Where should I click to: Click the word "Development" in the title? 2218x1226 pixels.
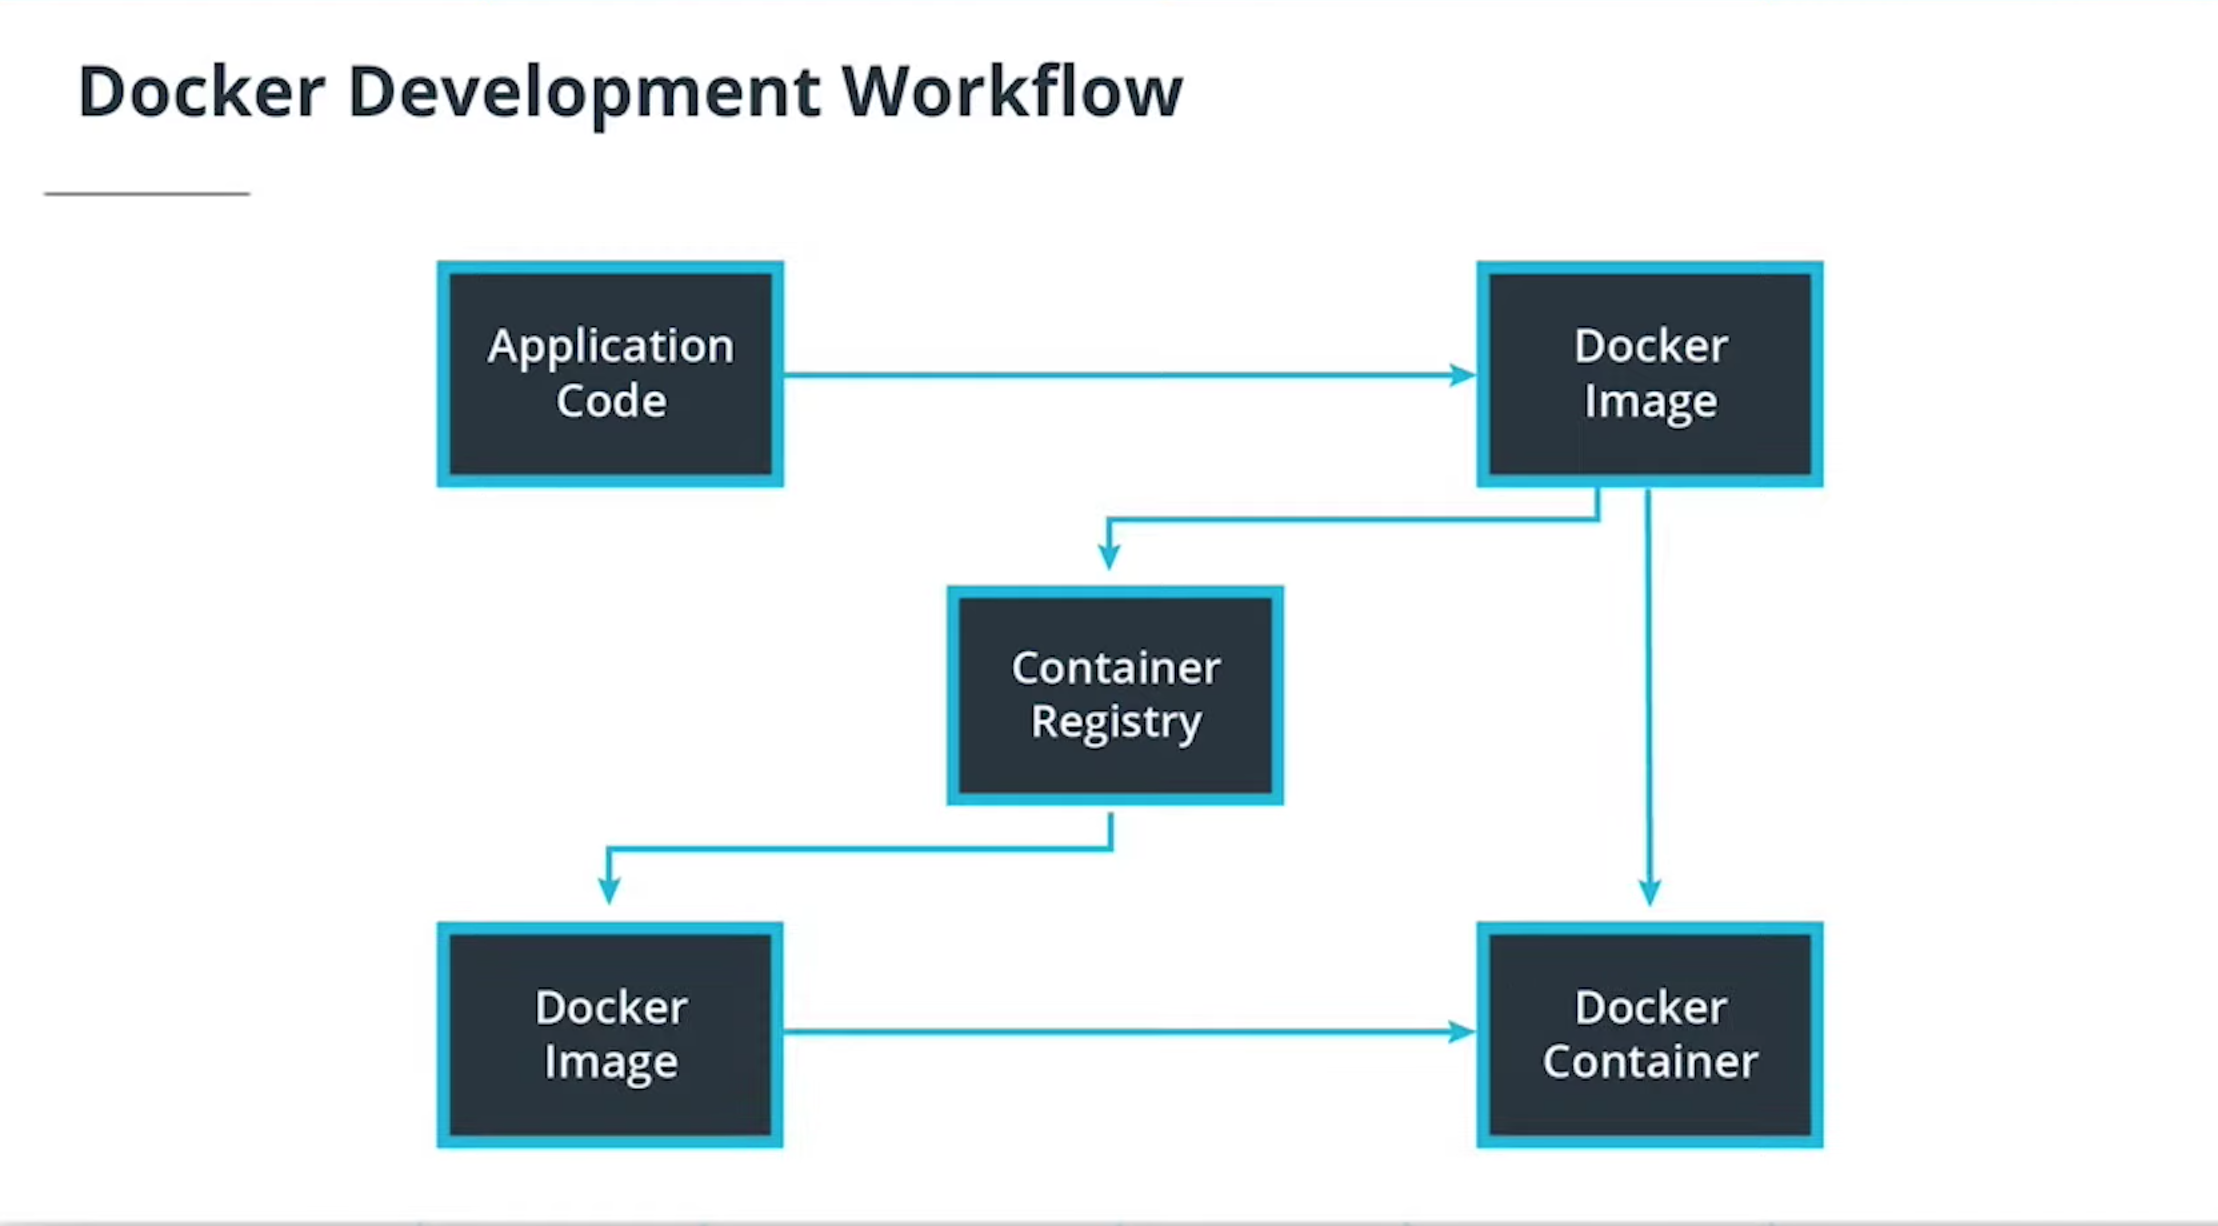pyautogui.click(x=584, y=92)
